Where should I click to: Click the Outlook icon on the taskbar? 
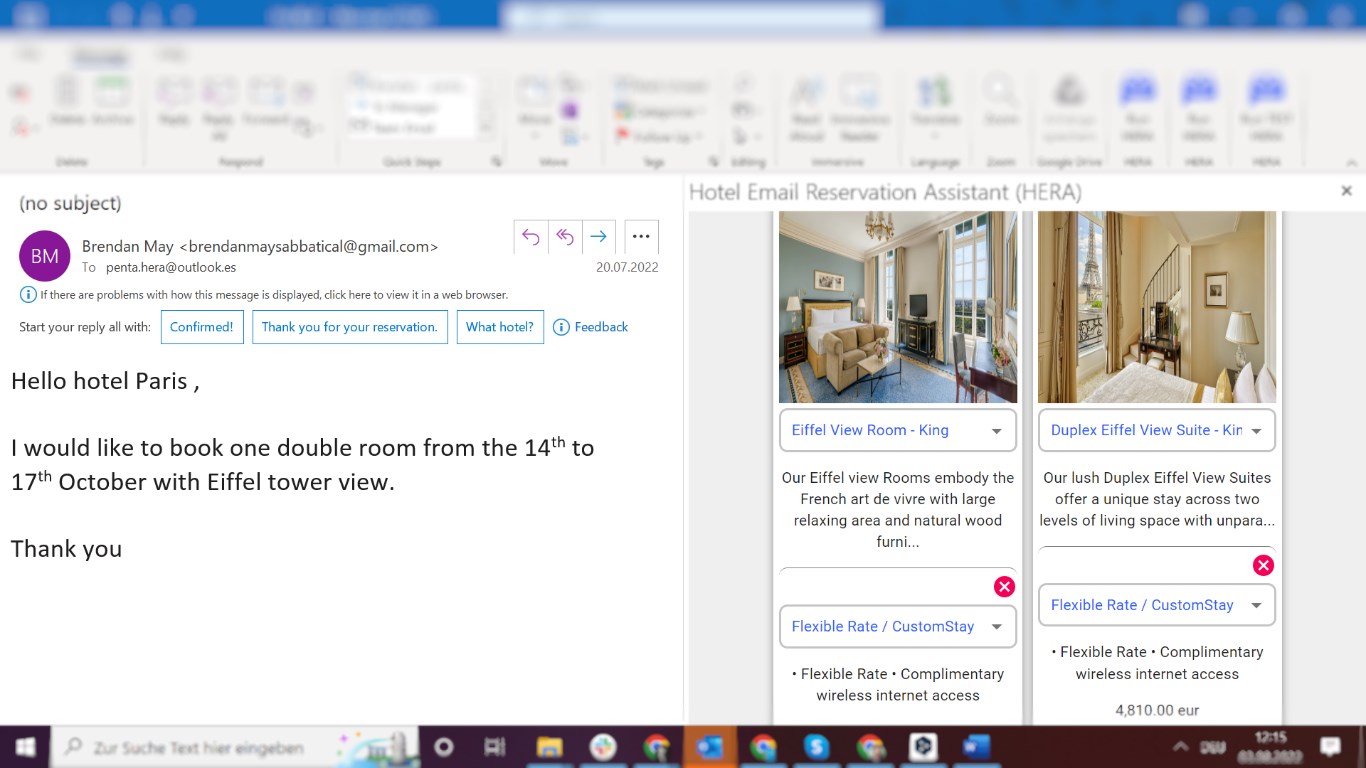point(709,747)
